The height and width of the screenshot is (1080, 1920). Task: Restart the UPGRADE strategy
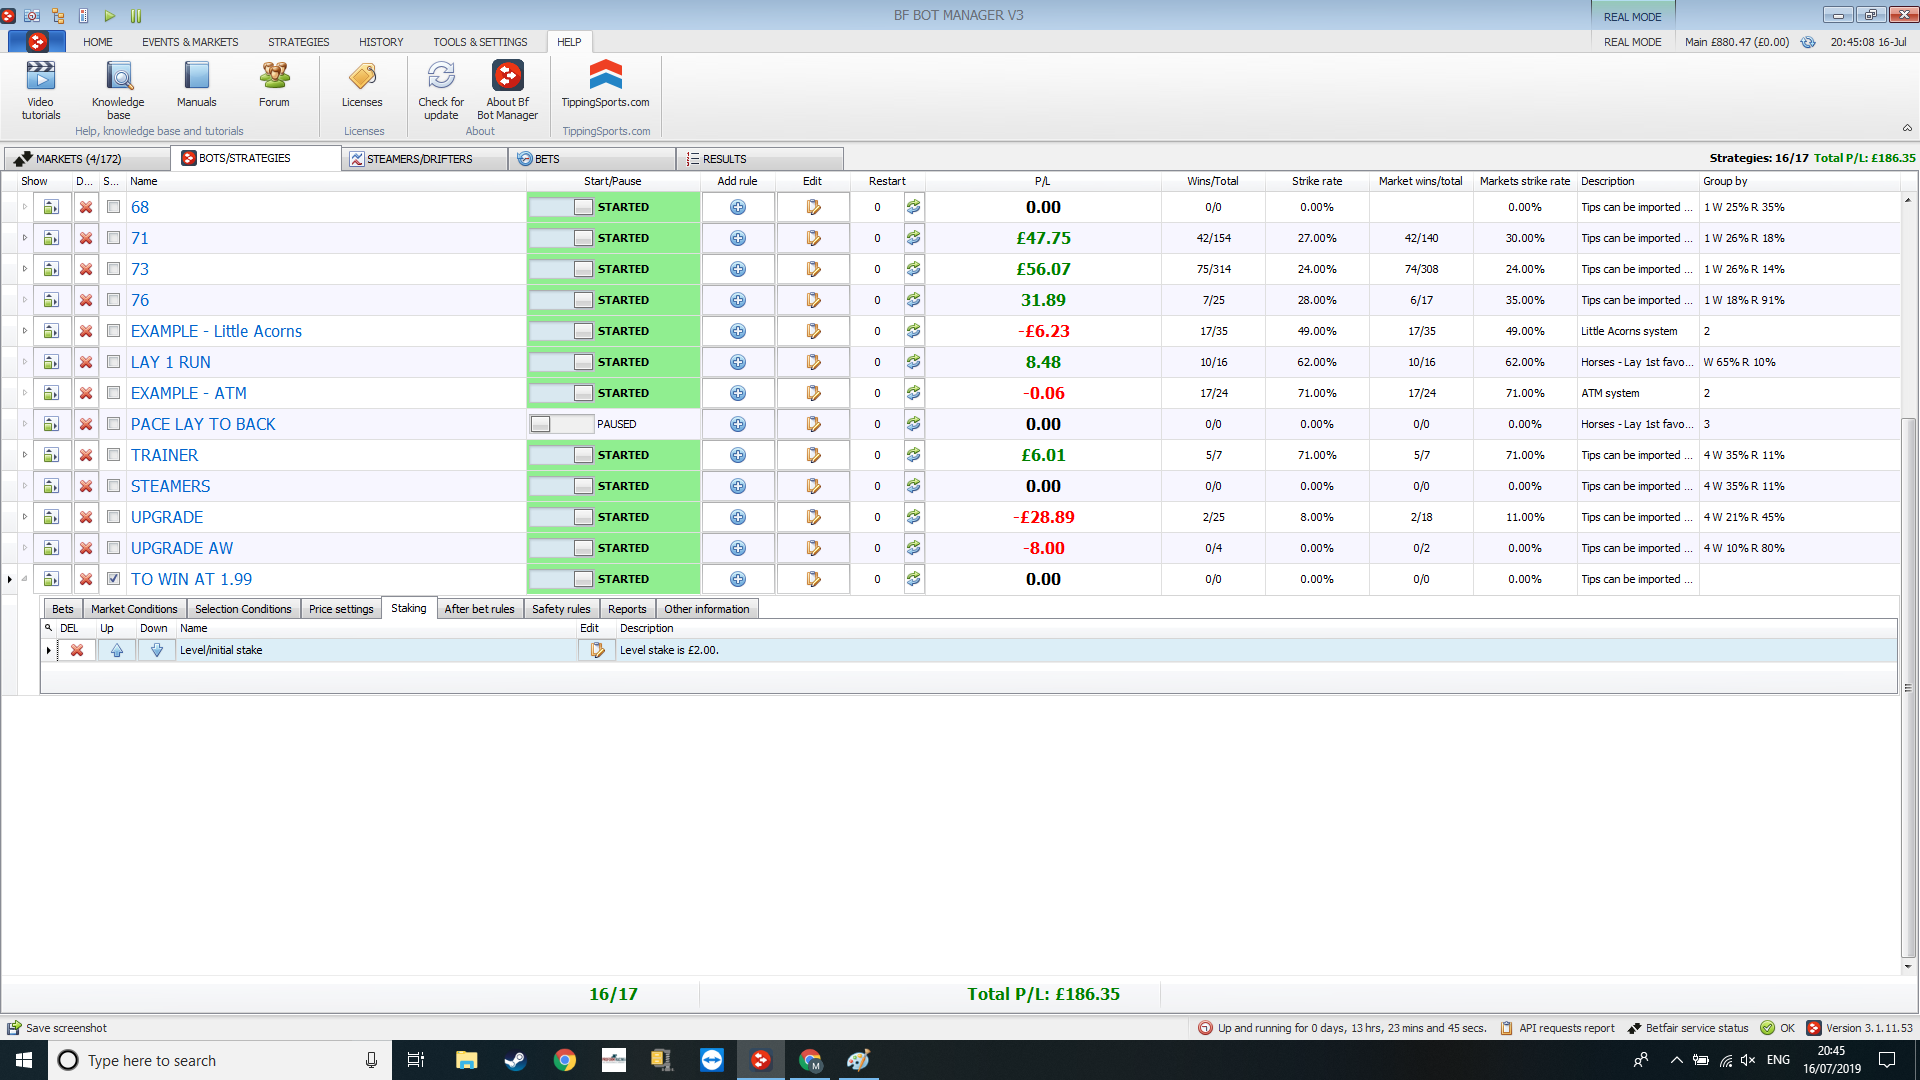click(x=913, y=517)
